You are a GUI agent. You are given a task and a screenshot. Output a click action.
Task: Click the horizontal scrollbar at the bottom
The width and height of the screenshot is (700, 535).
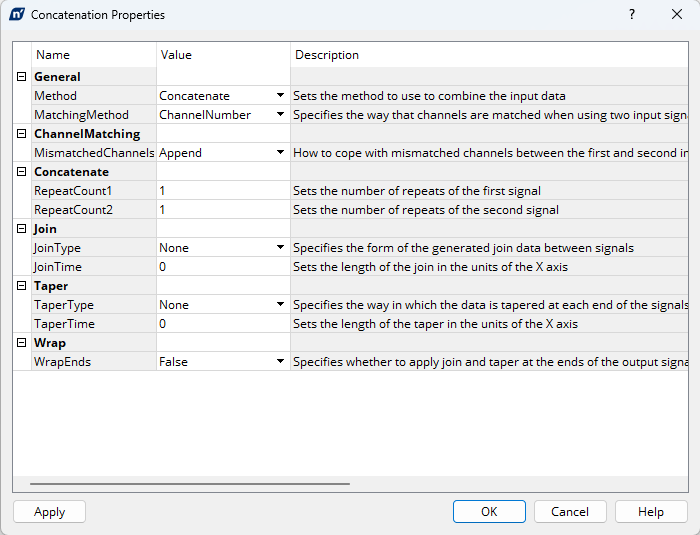190,484
